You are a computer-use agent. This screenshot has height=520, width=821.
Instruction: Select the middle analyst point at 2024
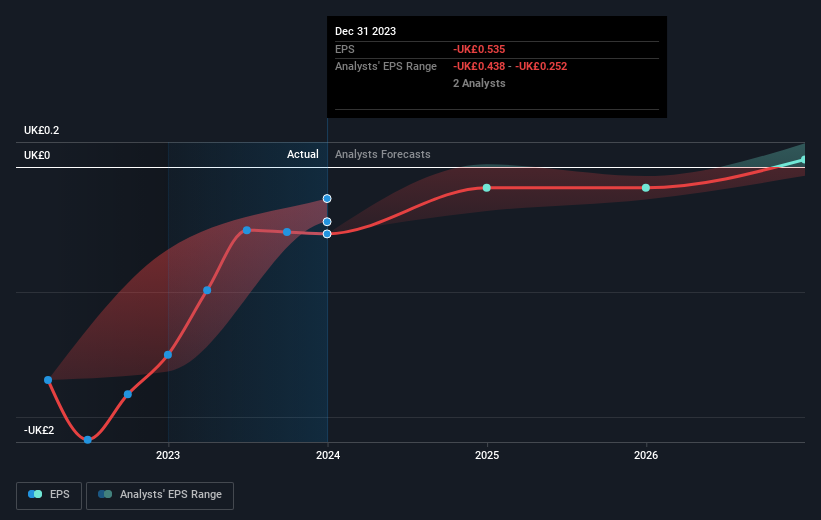click(327, 222)
